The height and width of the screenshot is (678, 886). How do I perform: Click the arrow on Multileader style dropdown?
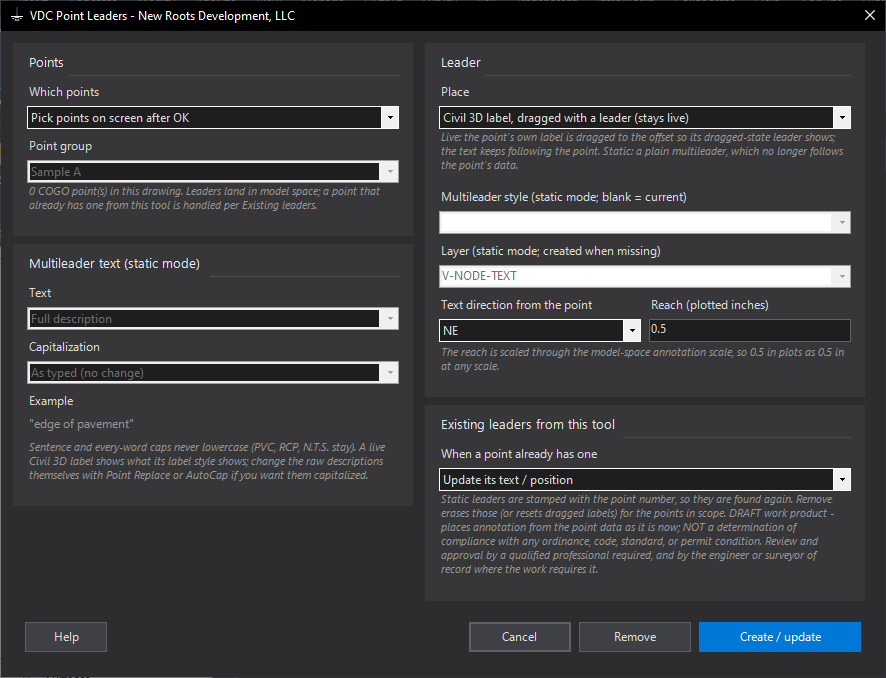(x=842, y=223)
